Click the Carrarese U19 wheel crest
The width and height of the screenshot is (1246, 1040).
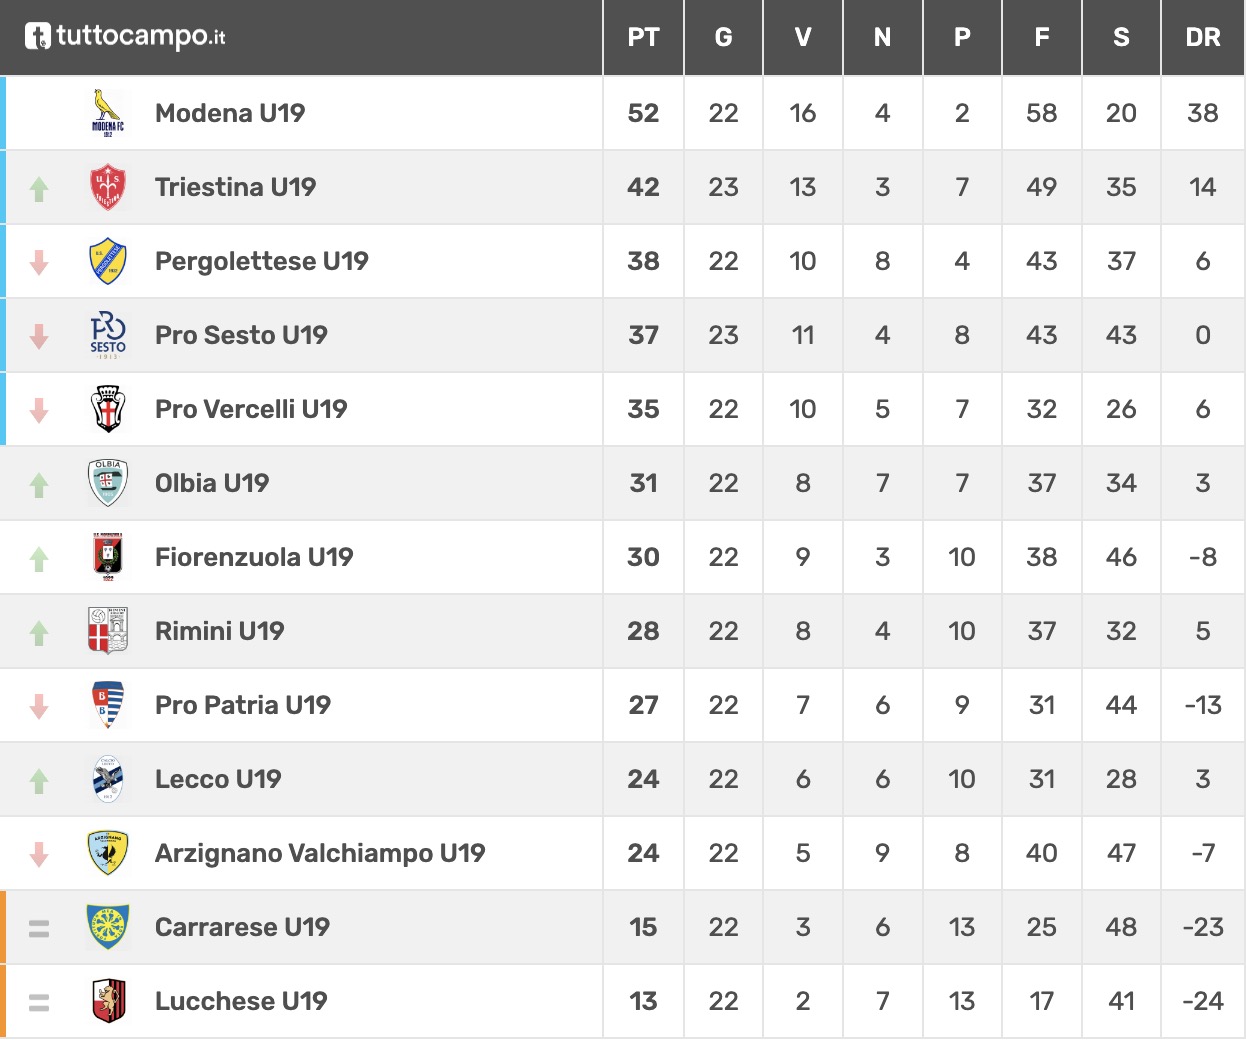tap(108, 927)
